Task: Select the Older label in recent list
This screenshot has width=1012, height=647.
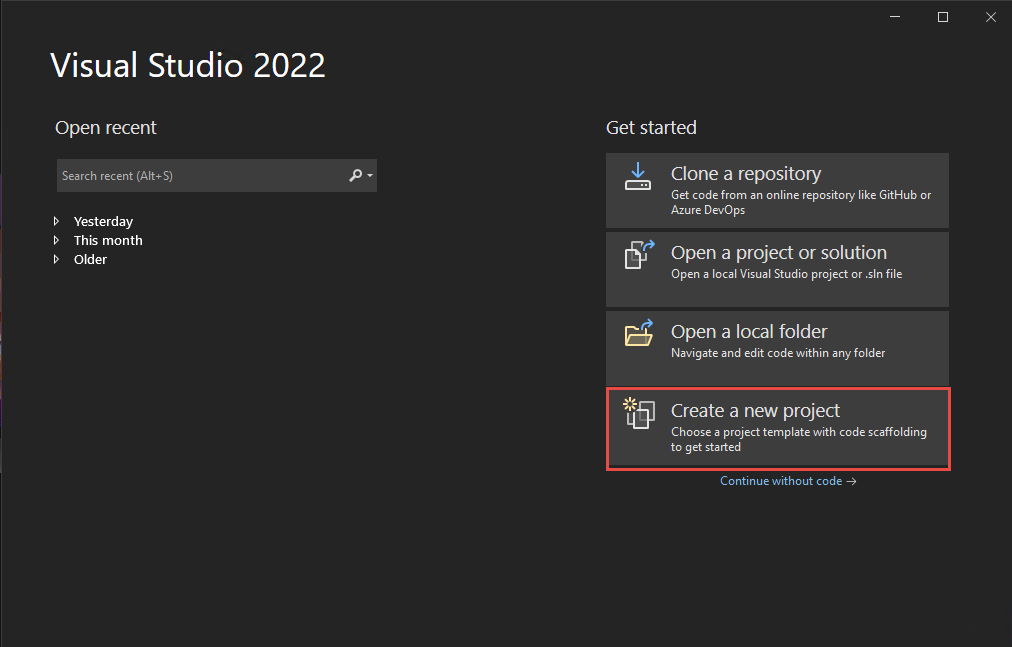Action: click(x=90, y=260)
